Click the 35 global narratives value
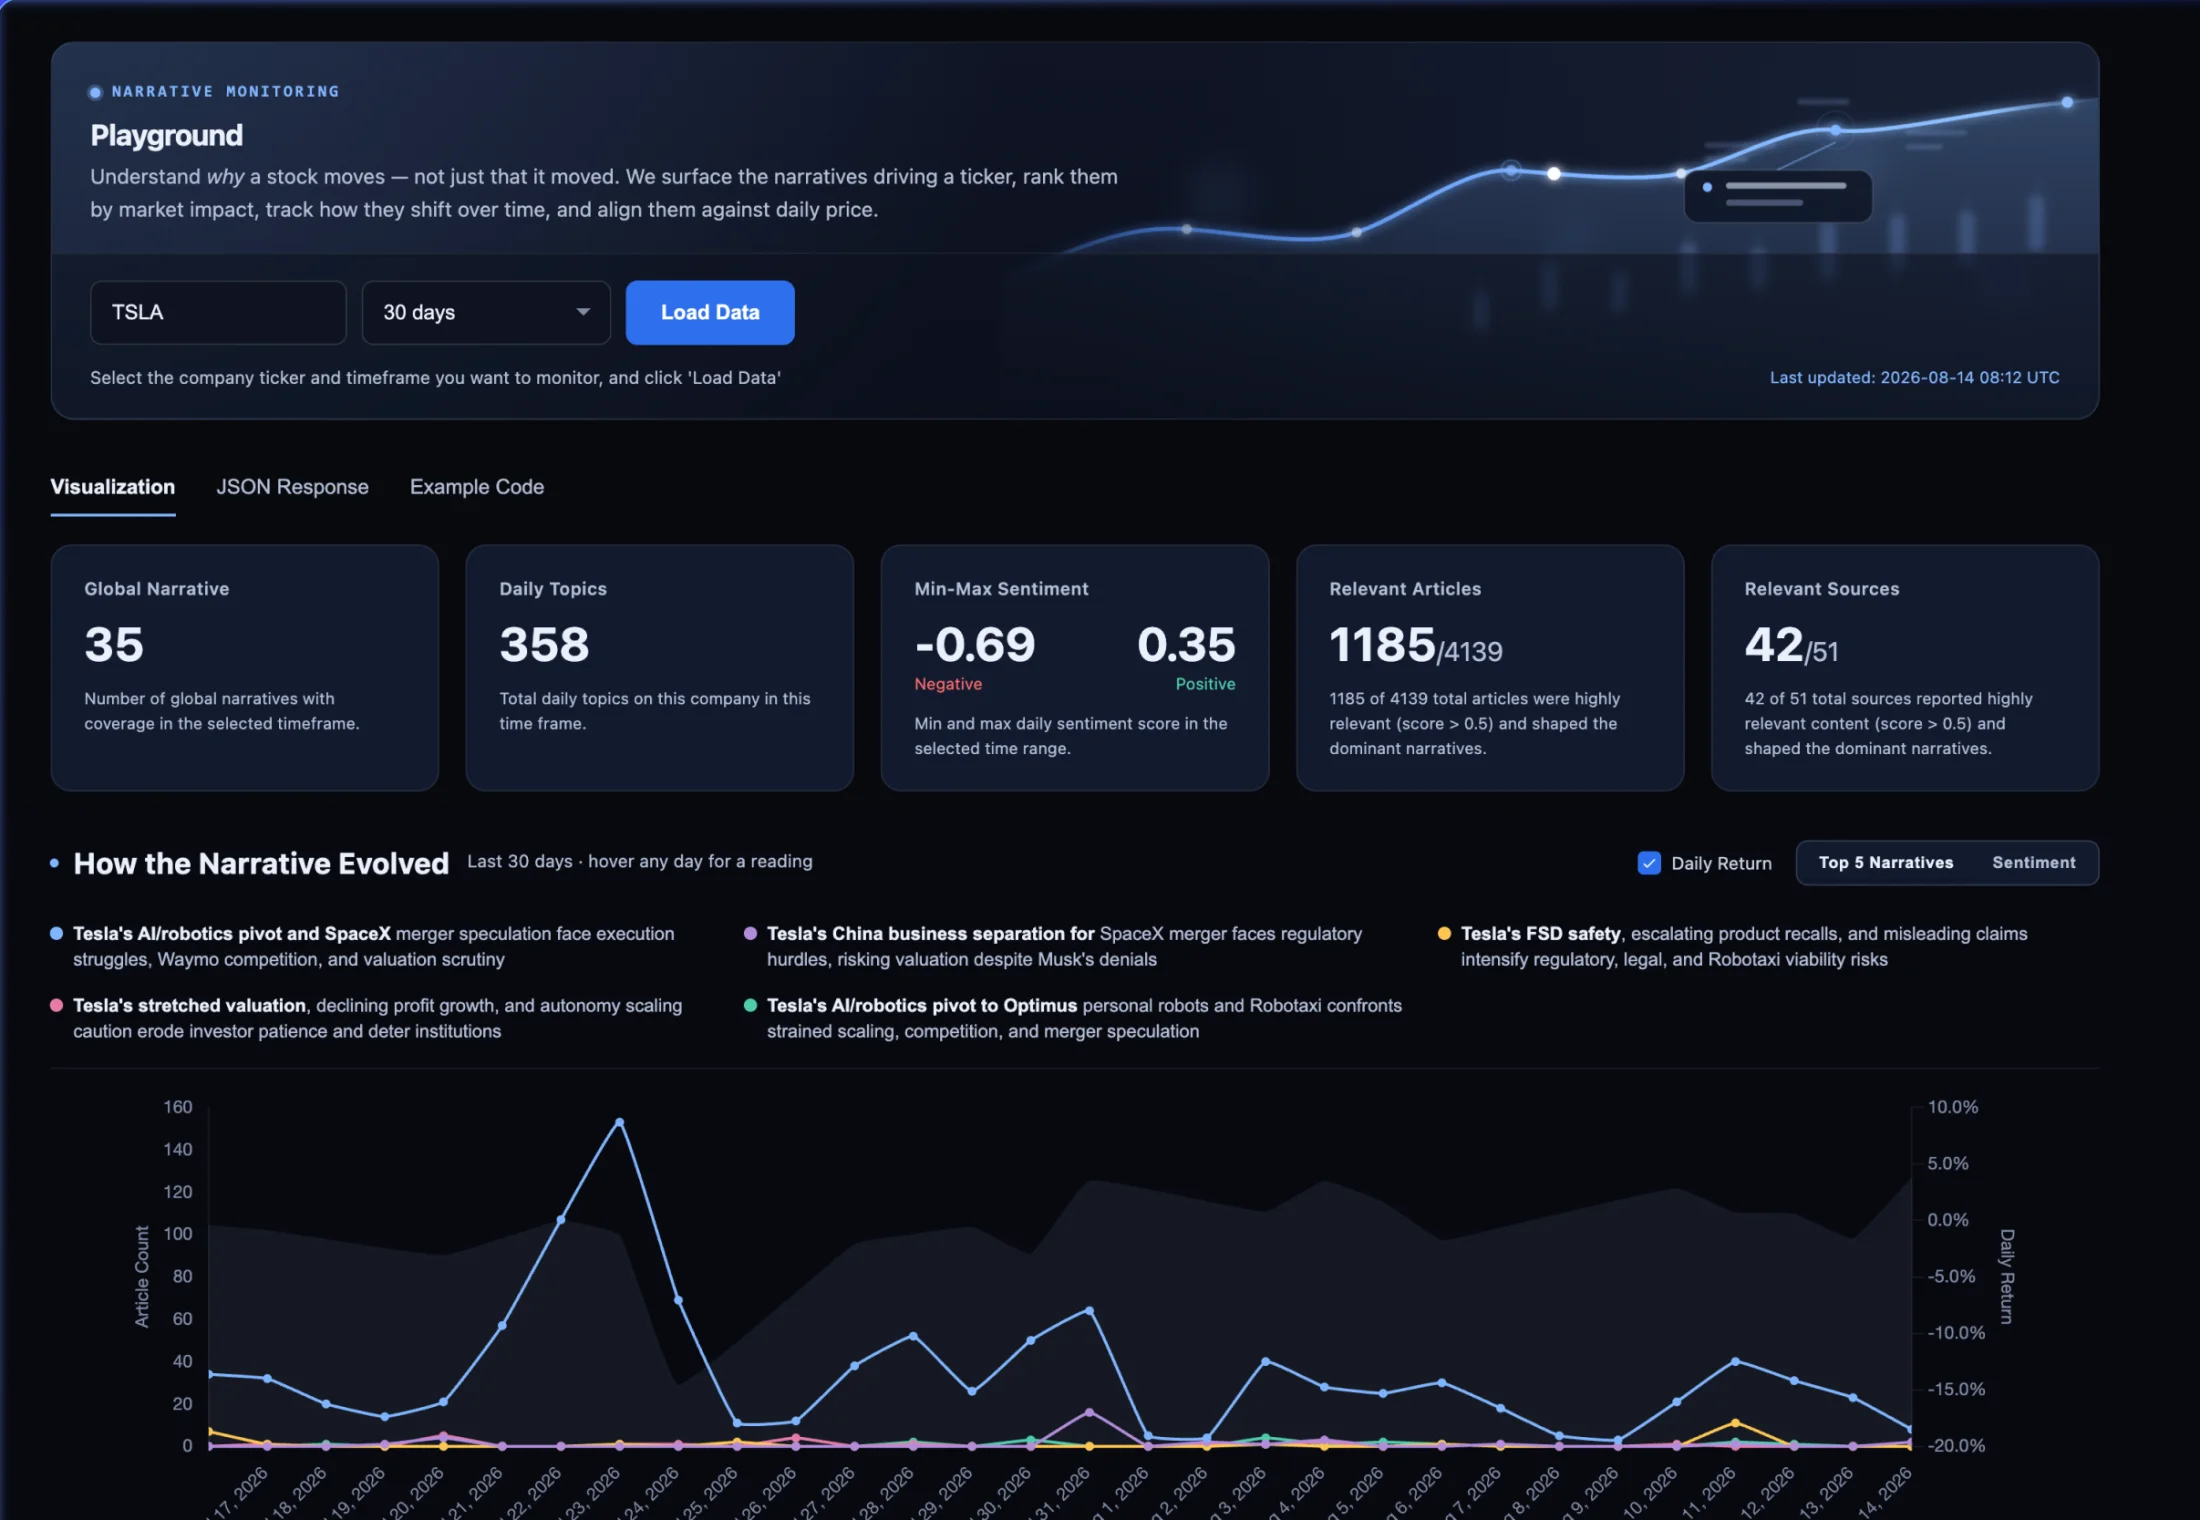Viewport: 2200px width, 1520px height. (114, 644)
